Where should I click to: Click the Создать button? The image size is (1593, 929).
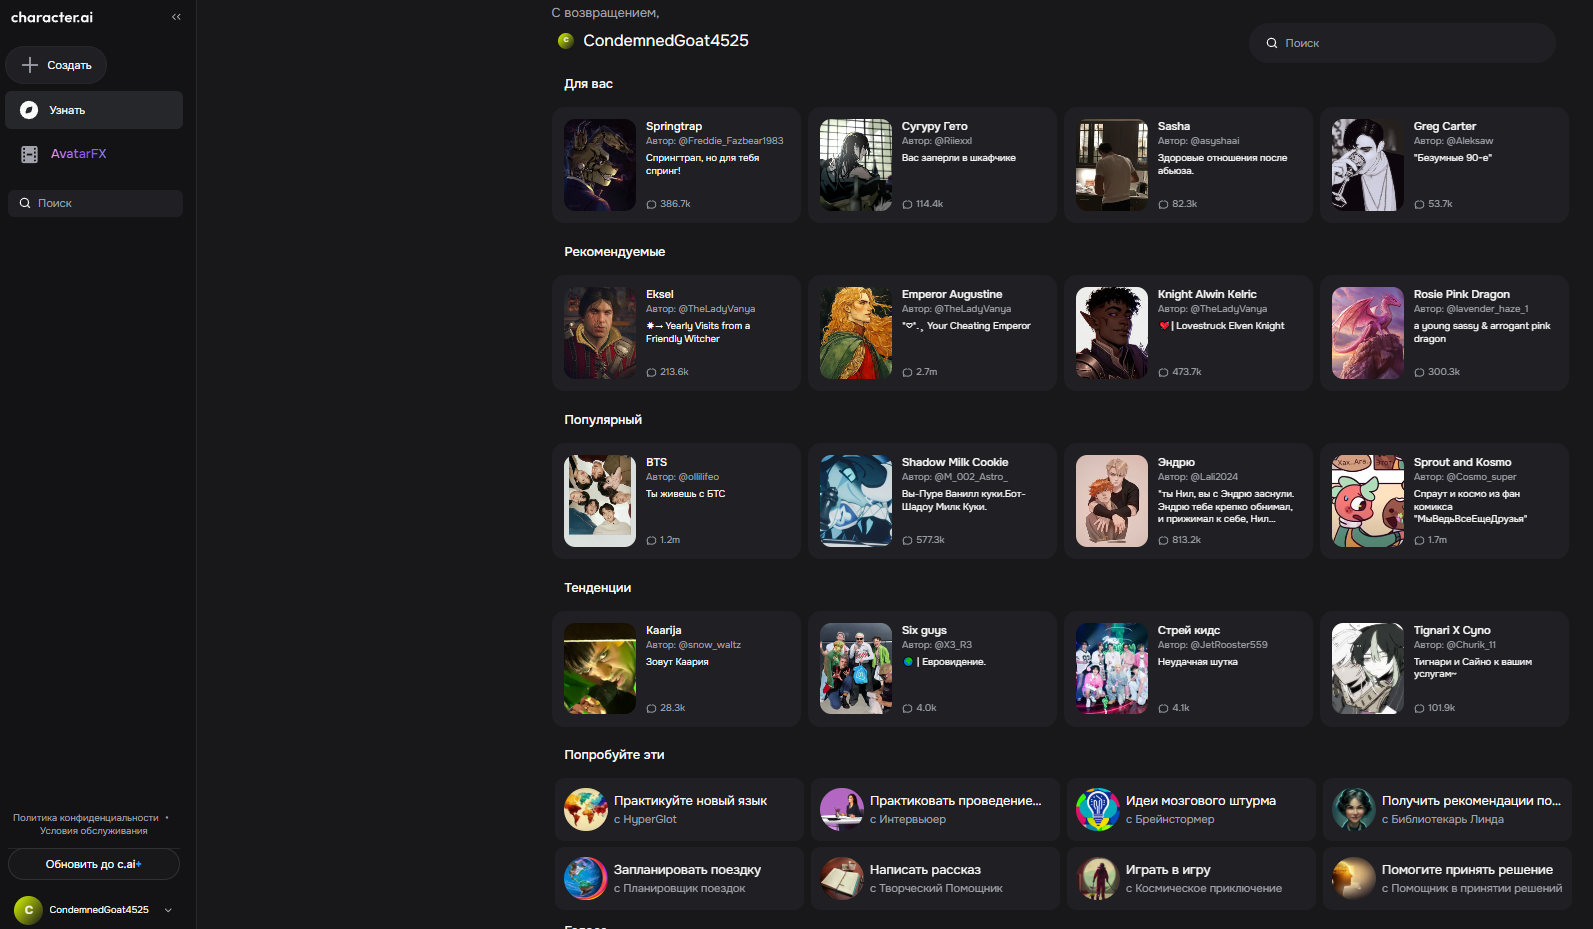tap(56, 65)
